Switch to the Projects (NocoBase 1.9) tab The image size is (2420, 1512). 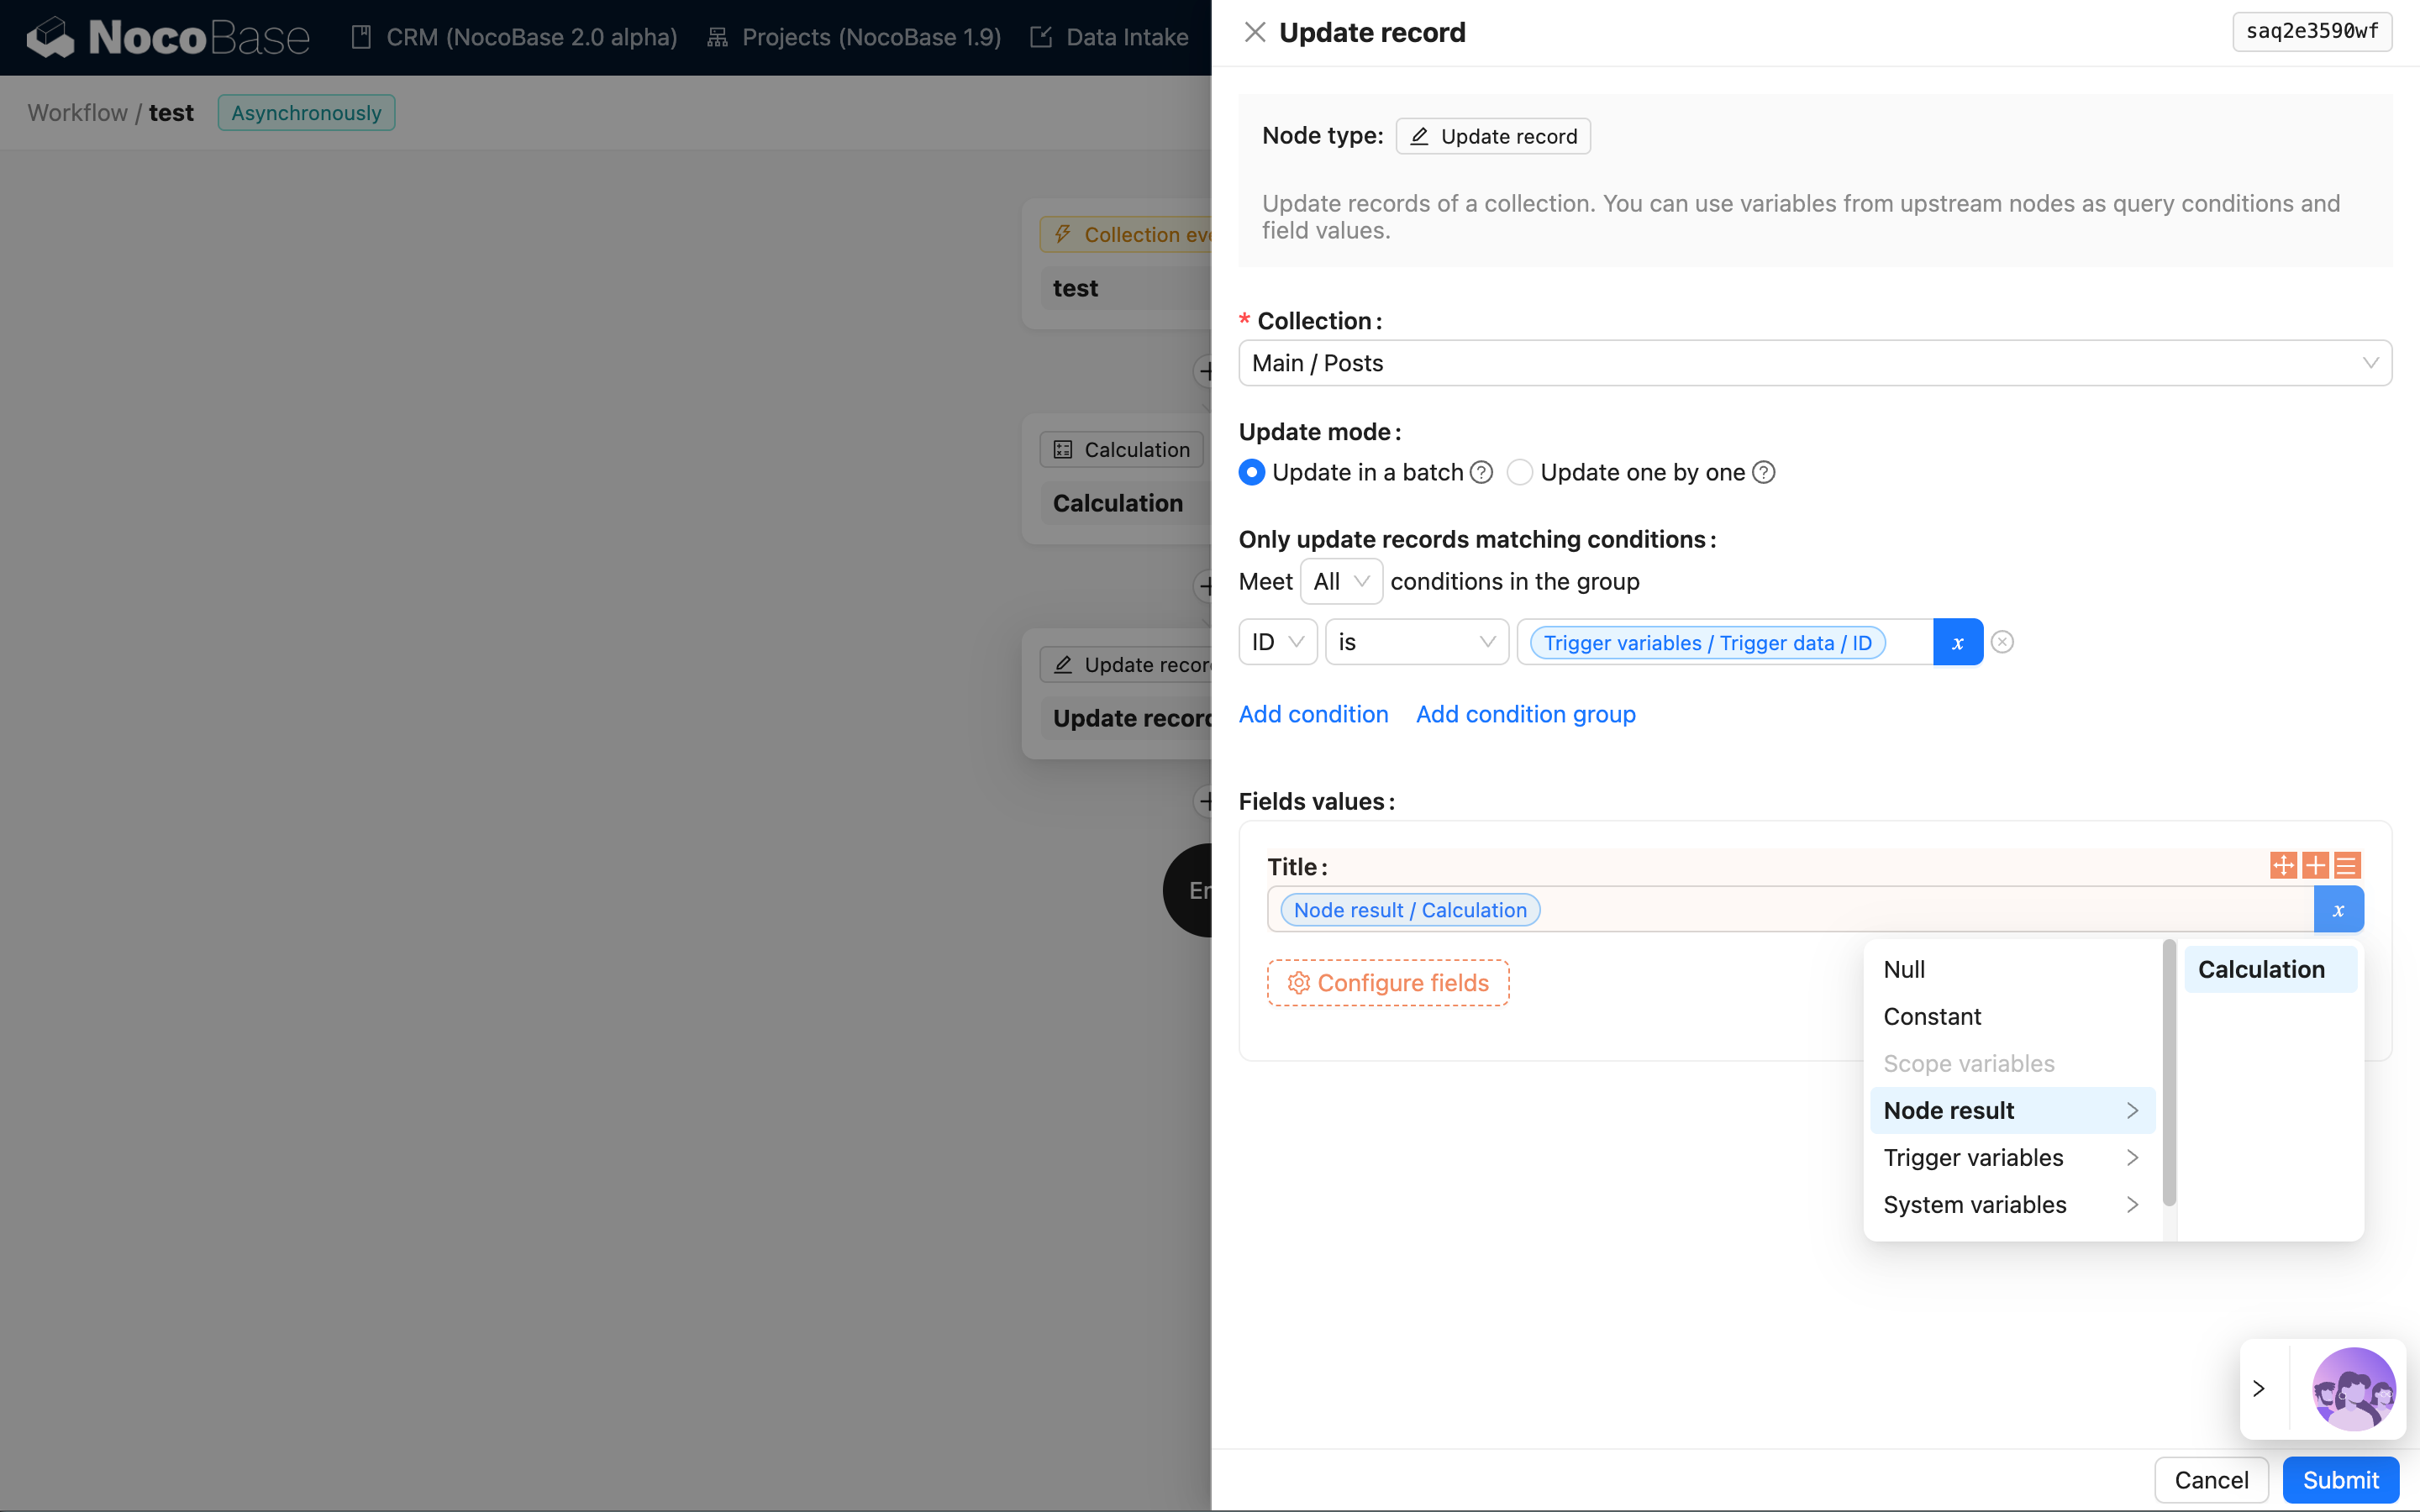pos(853,37)
